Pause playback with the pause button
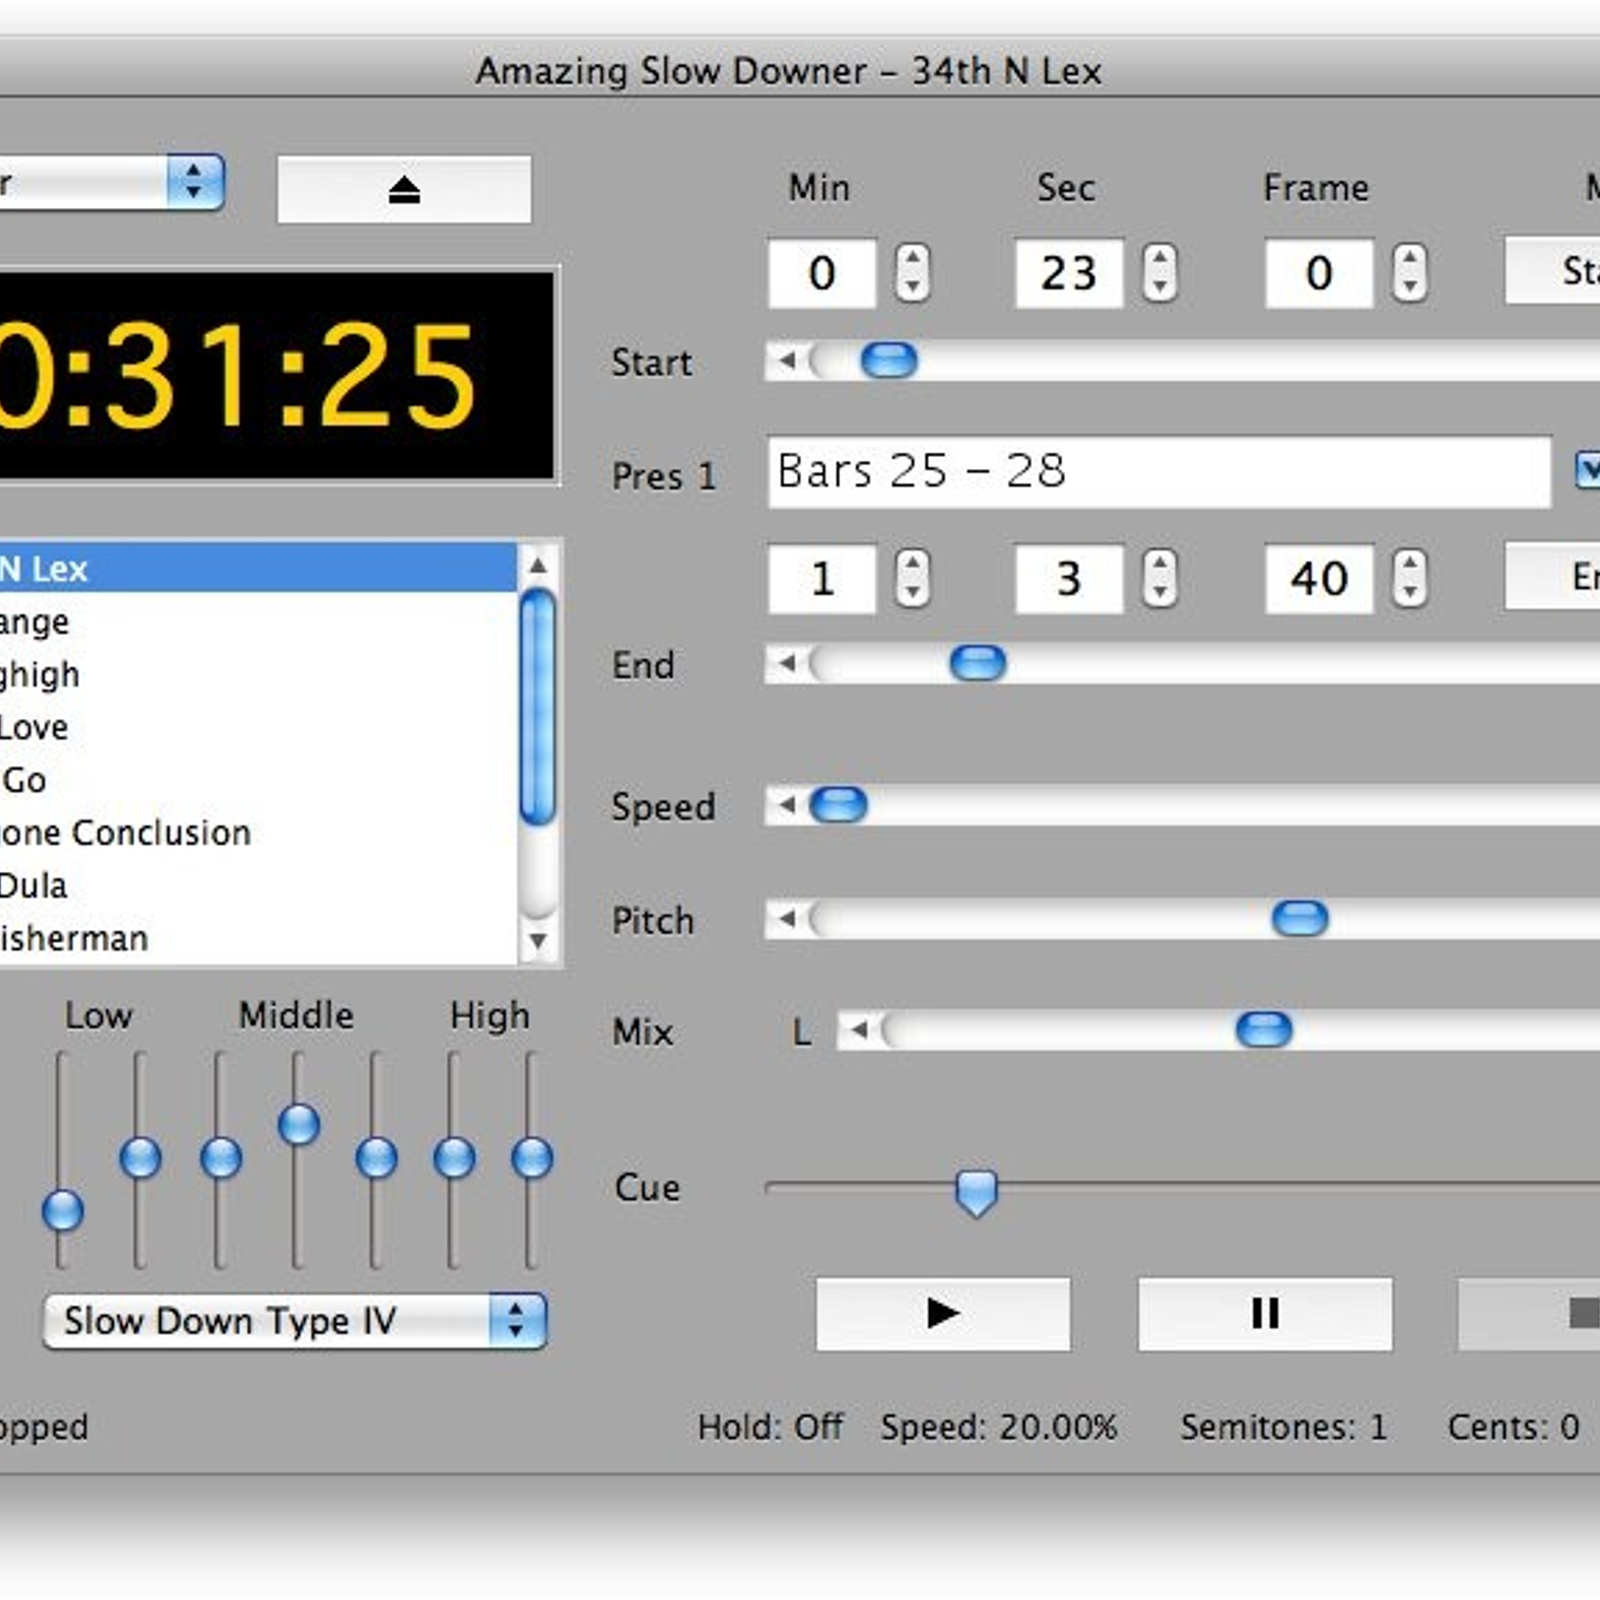 click(x=1265, y=1313)
